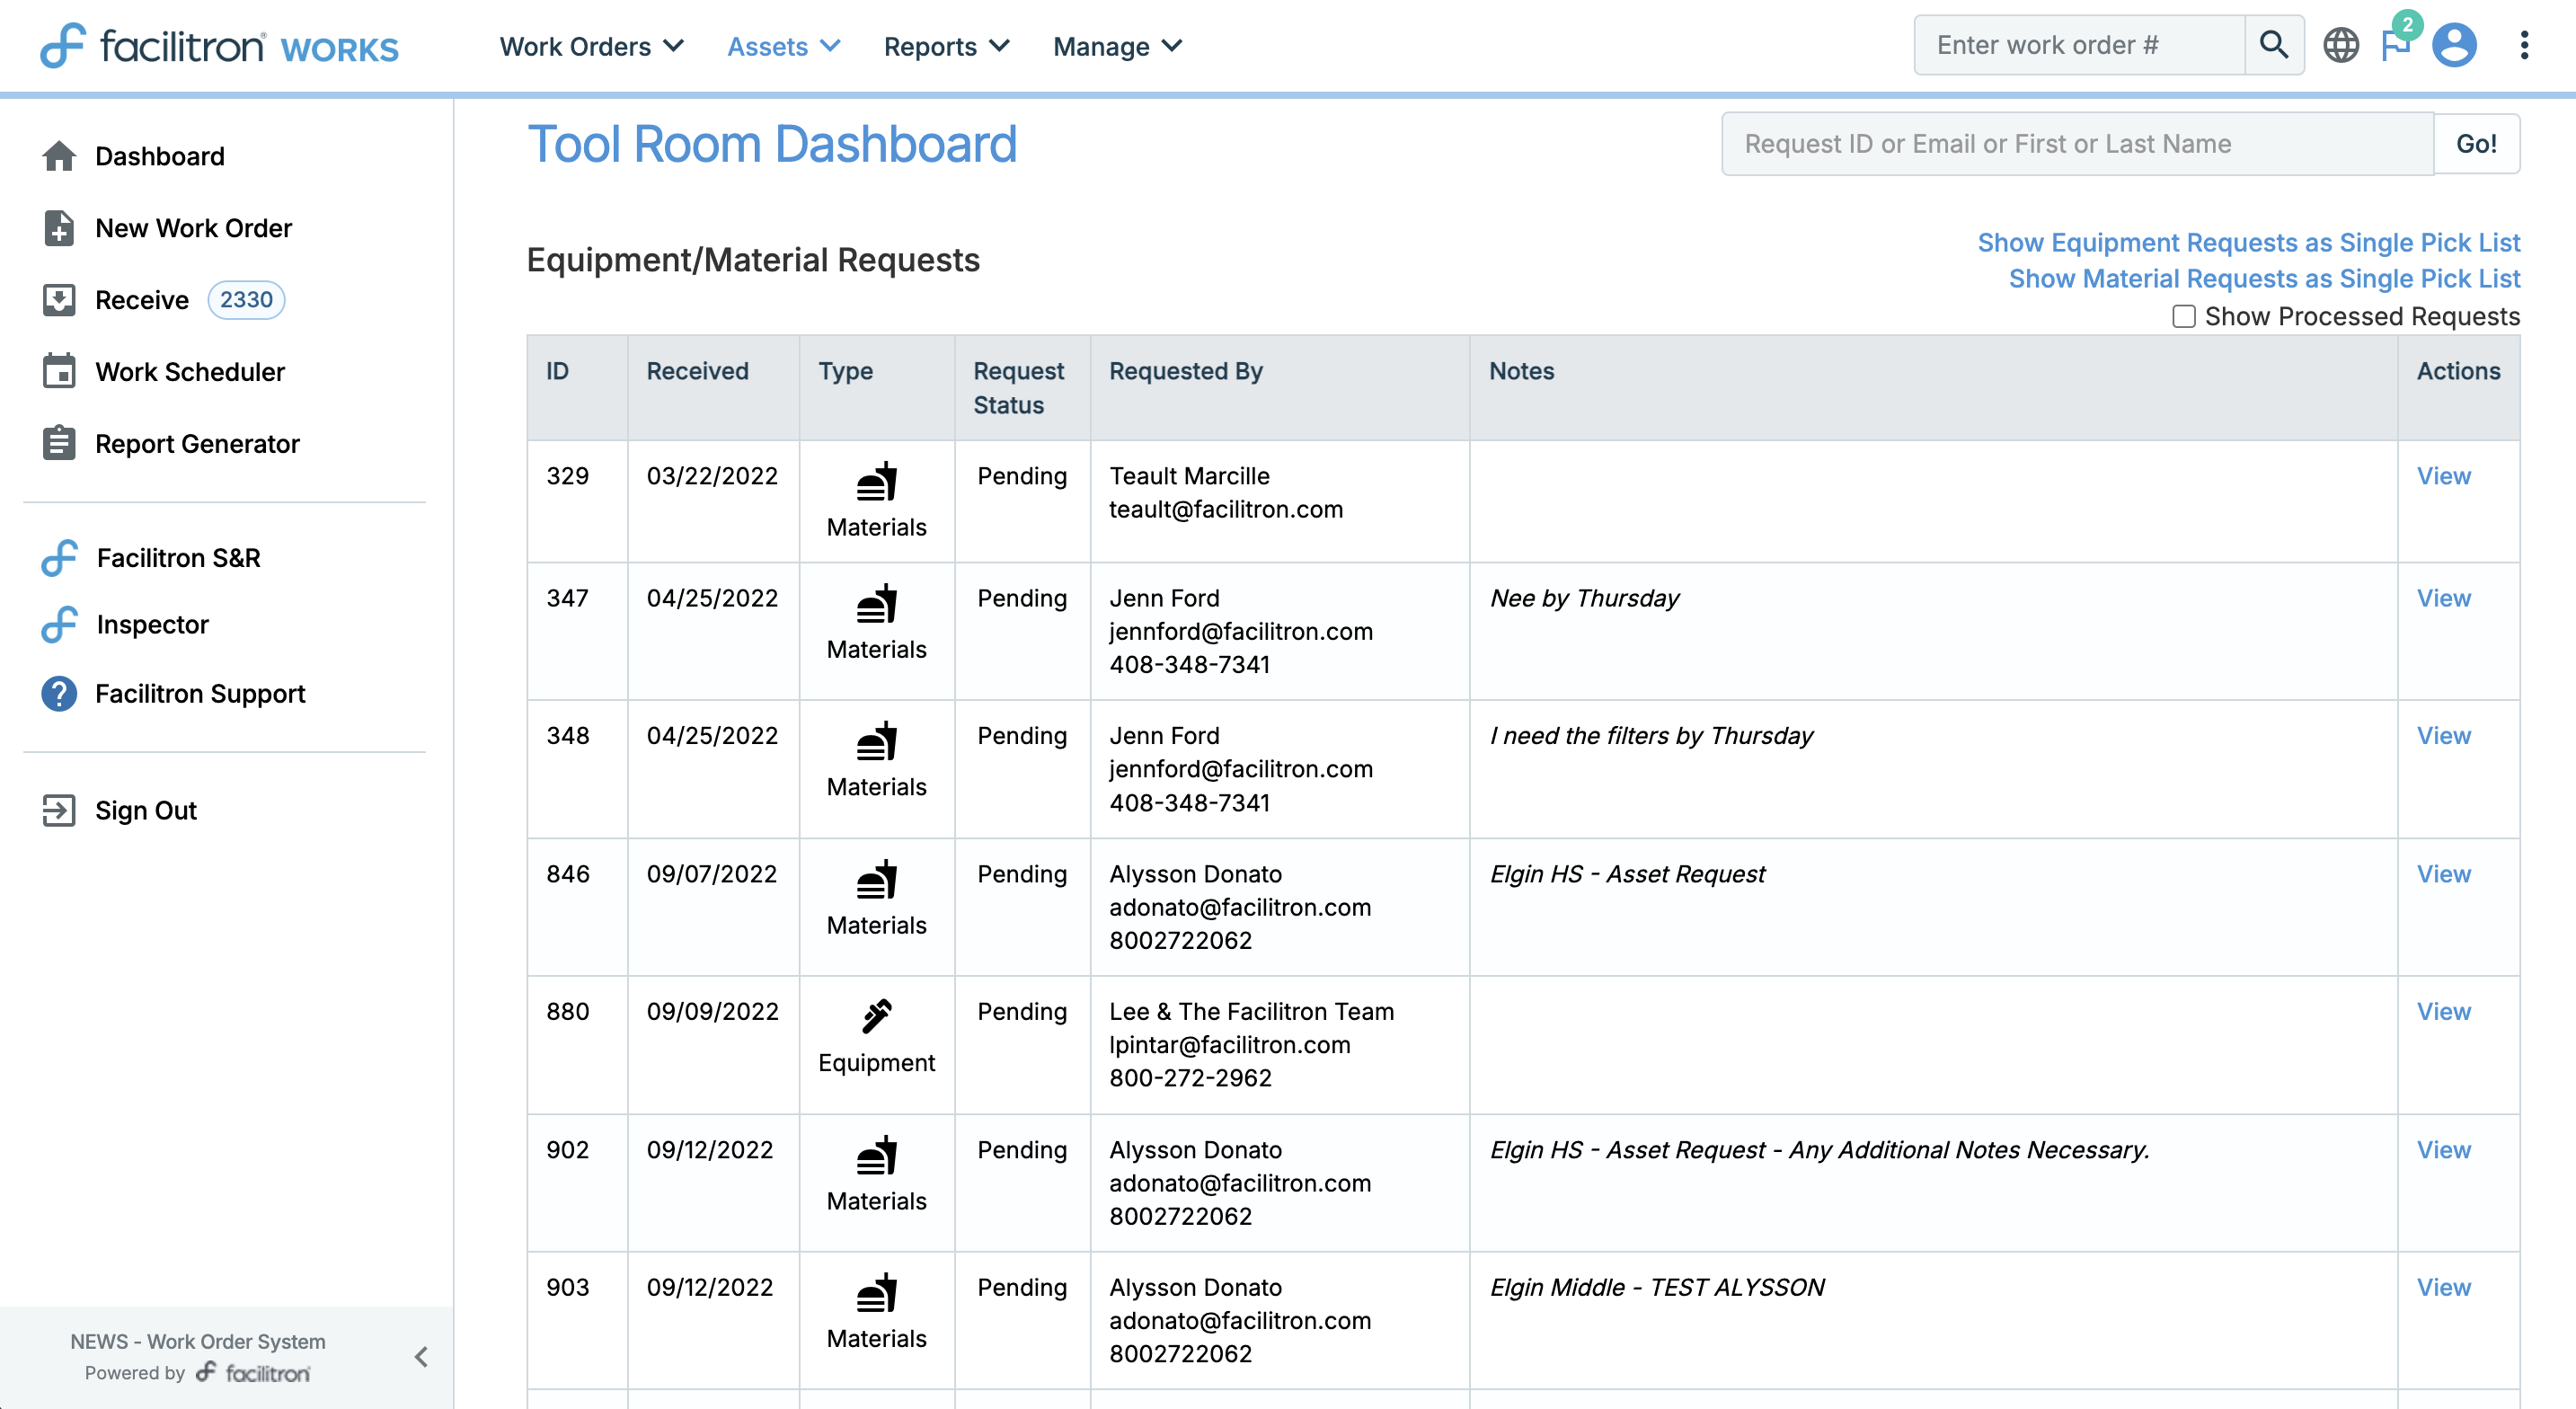Image resolution: width=2576 pixels, height=1409 pixels.
Task: Open the globe language icon
Action: tap(2340, 45)
